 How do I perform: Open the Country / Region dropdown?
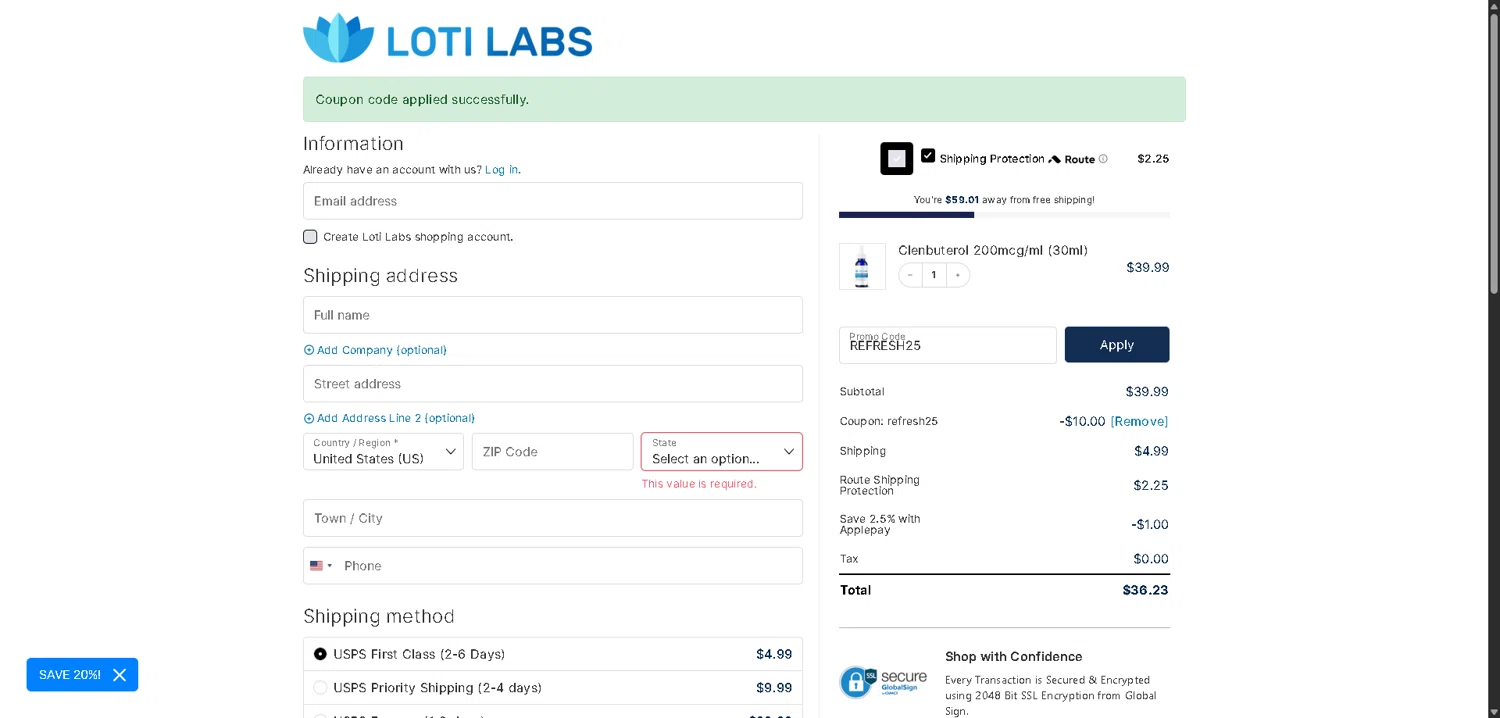pyautogui.click(x=383, y=452)
